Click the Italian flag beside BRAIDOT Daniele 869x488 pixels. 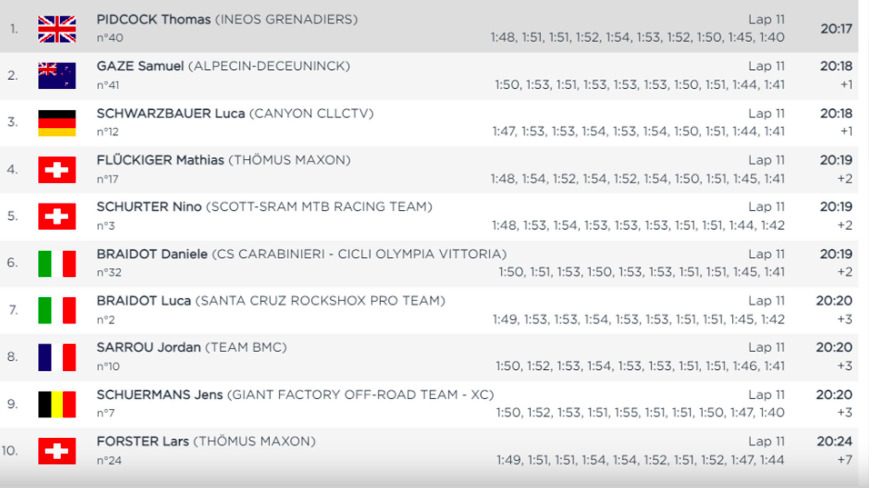[x=57, y=264]
